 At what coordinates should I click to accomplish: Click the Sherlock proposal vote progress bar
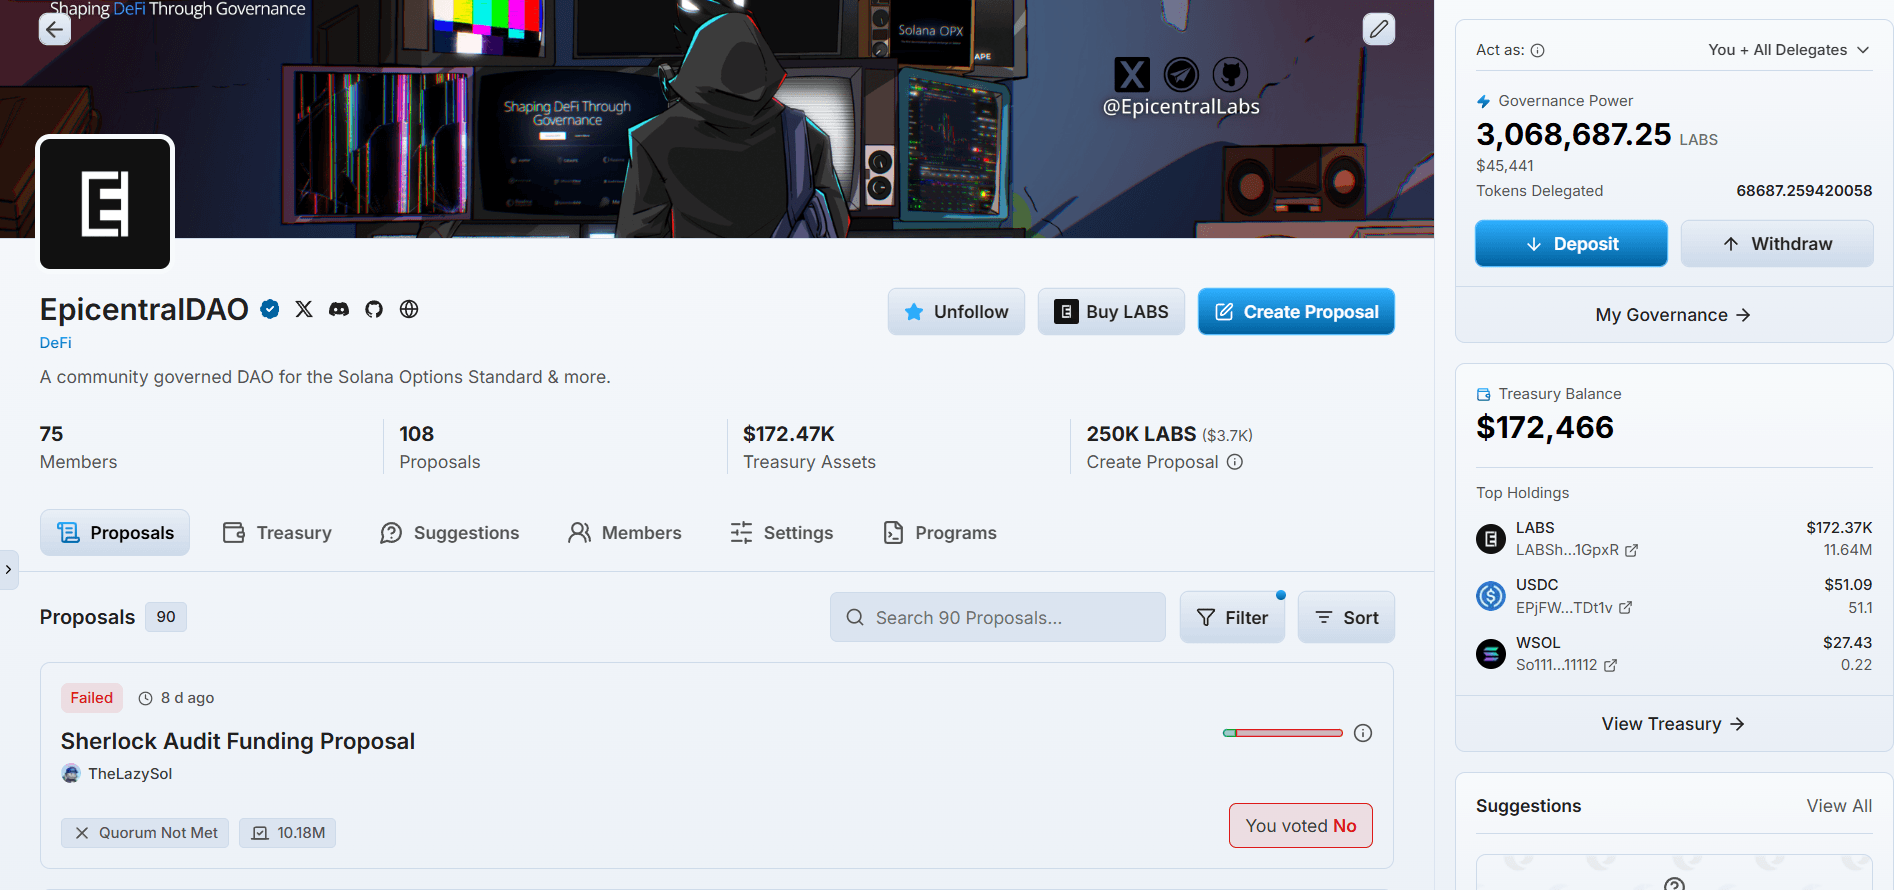(1282, 733)
